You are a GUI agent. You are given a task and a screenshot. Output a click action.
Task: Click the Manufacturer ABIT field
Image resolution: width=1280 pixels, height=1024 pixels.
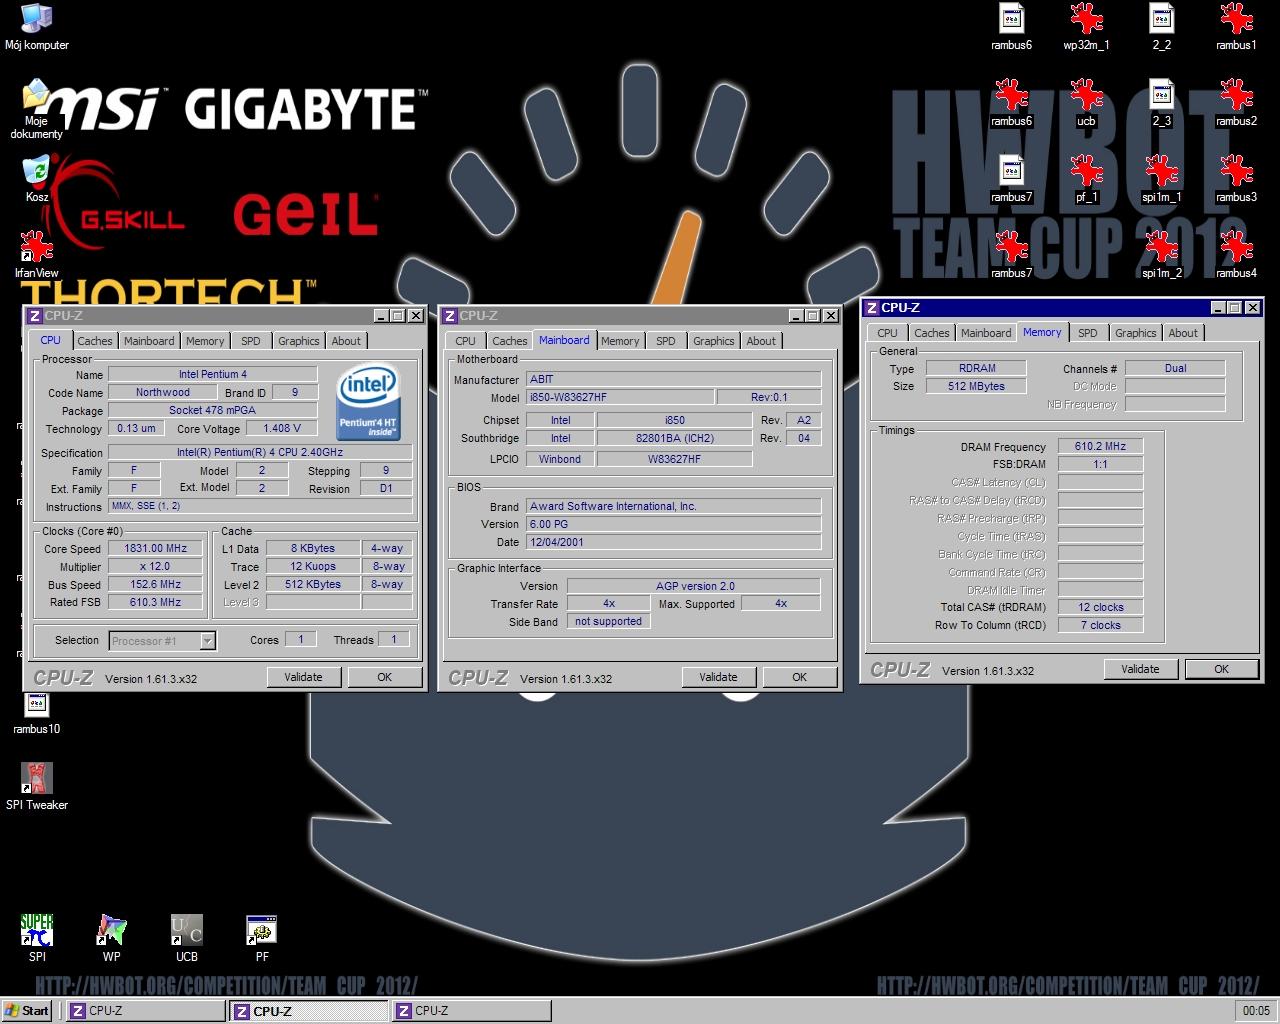click(673, 380)
